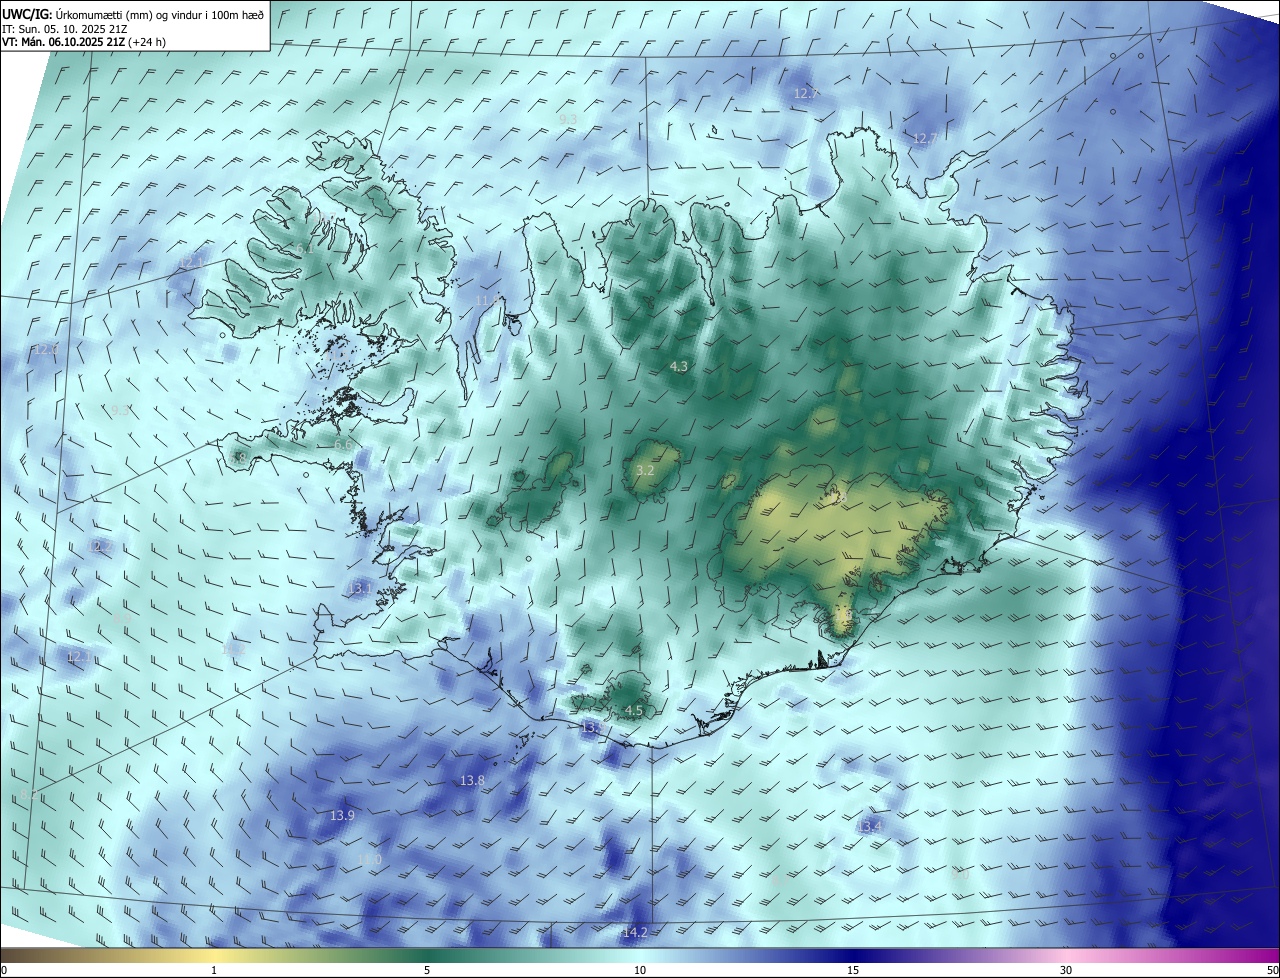Click the initial time line 'IT: Sun. 05. 10. 2025 21Z'

[63, 29]
